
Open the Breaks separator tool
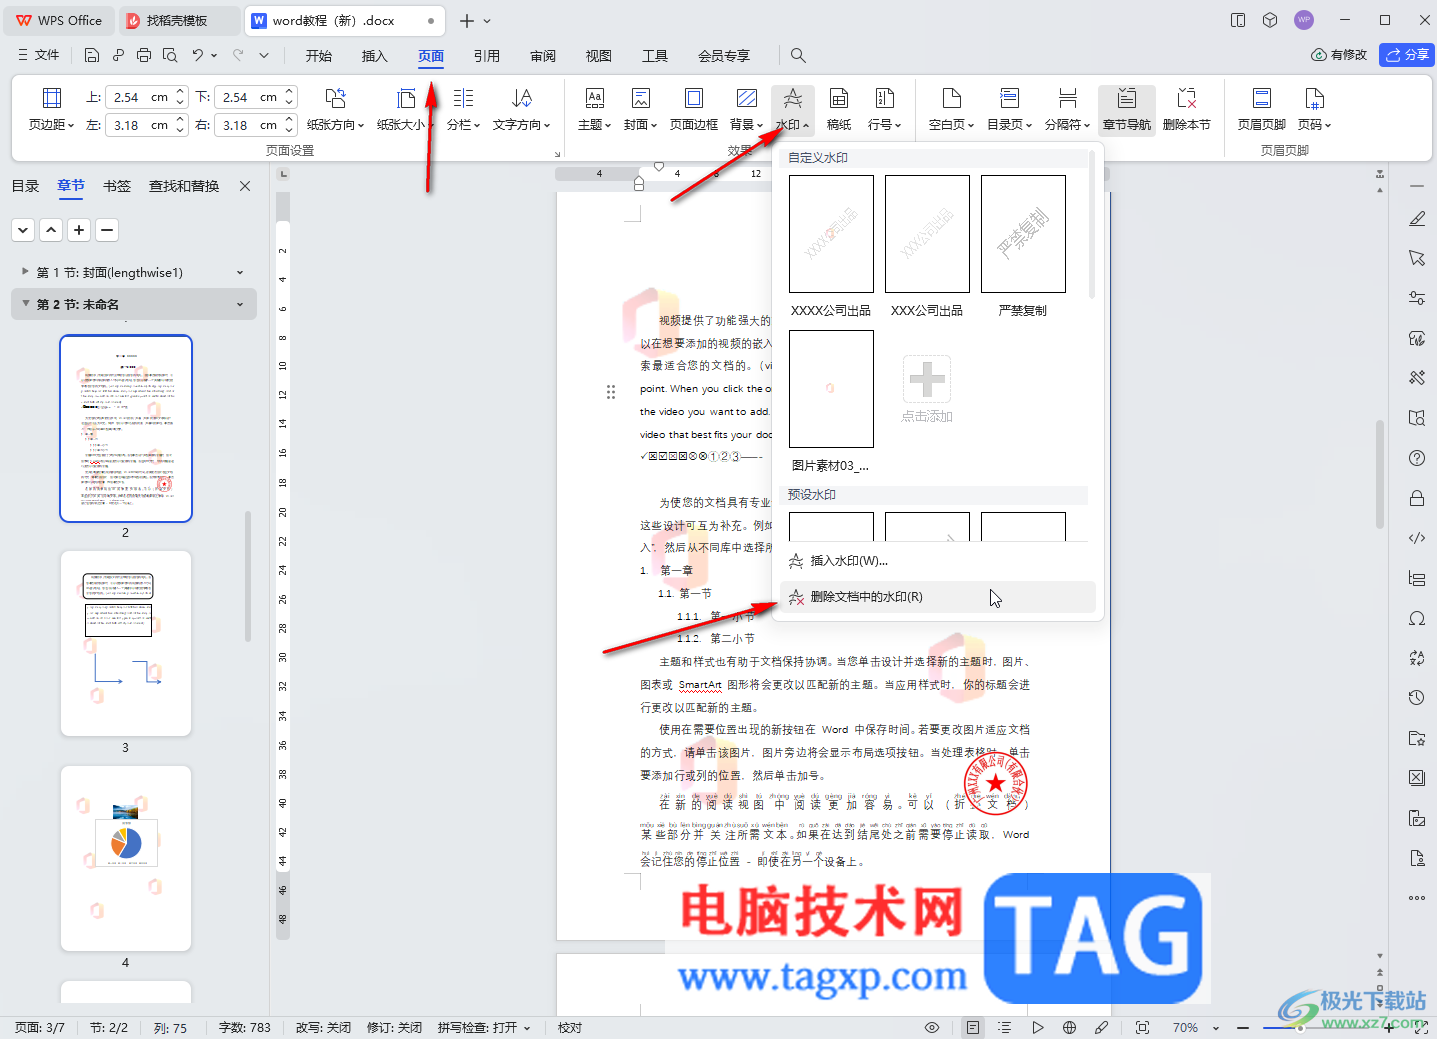pos(1067,109)
